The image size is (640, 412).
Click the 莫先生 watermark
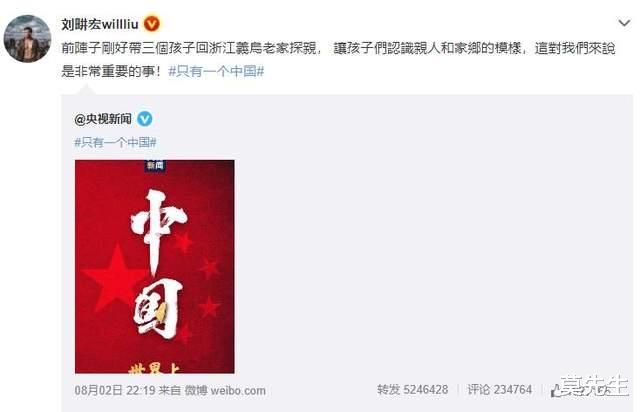click(594, 385)
